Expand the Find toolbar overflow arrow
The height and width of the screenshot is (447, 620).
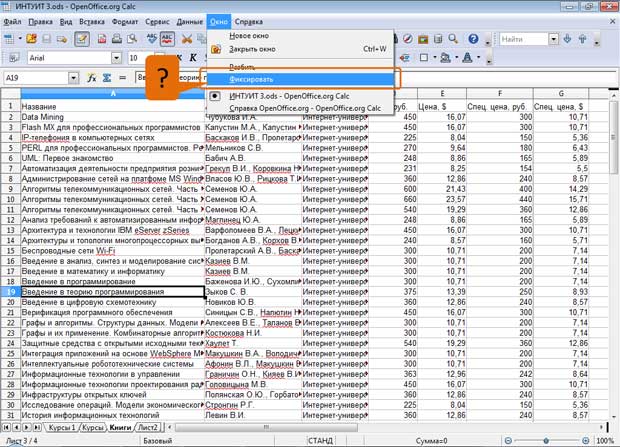click(597, 41)
